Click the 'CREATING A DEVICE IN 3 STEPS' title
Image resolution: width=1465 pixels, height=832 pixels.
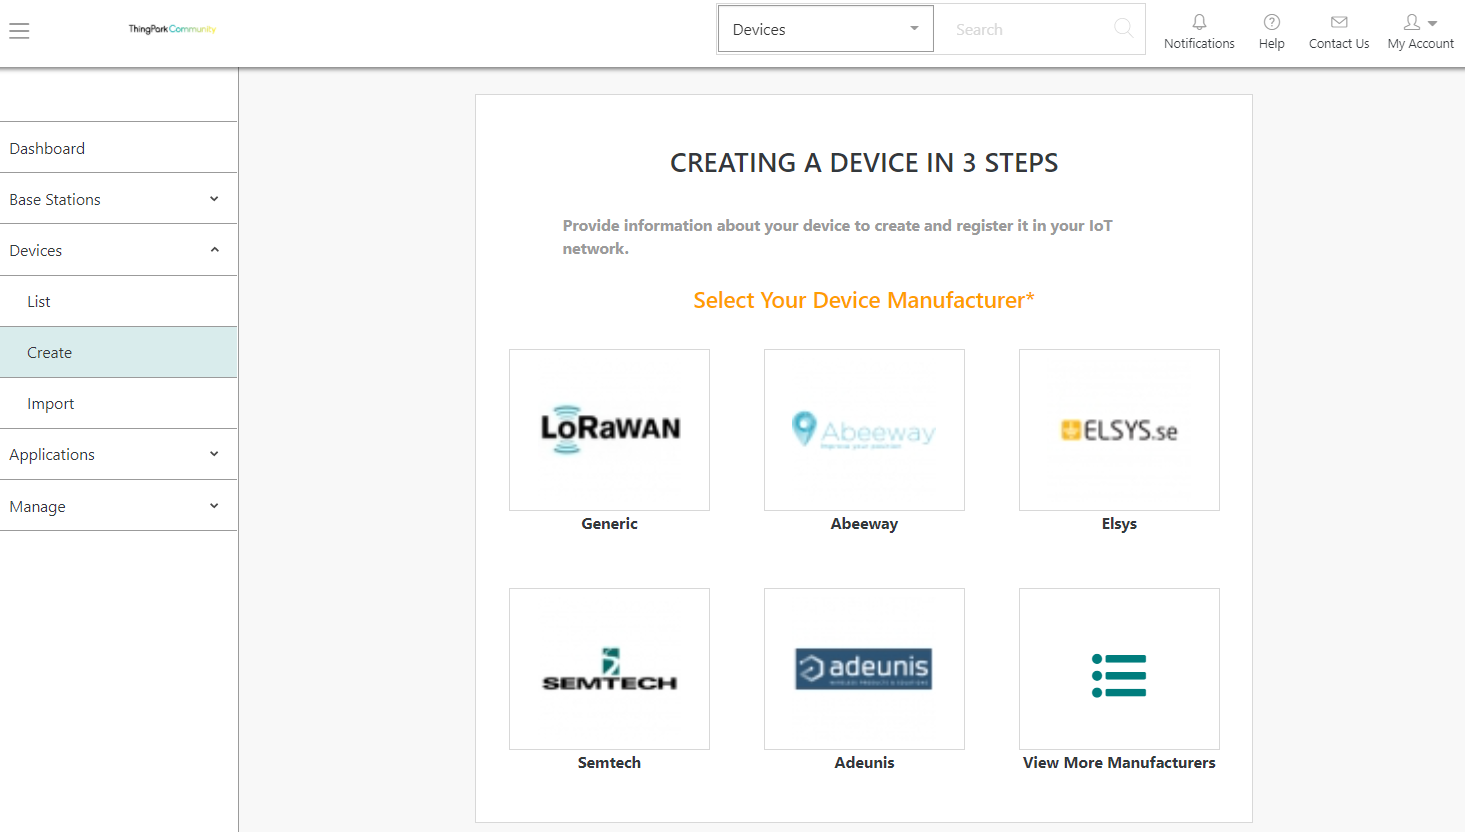tap(864, 163)
